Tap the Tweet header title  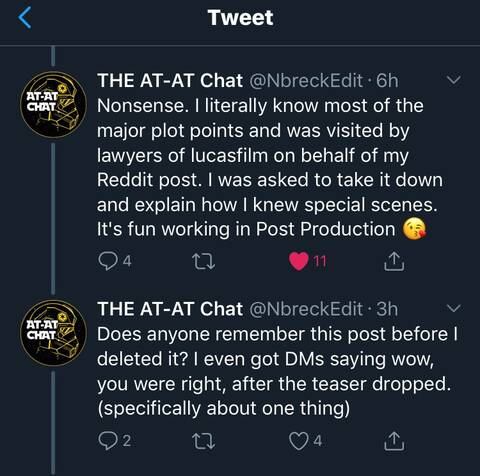pos(240,18)
